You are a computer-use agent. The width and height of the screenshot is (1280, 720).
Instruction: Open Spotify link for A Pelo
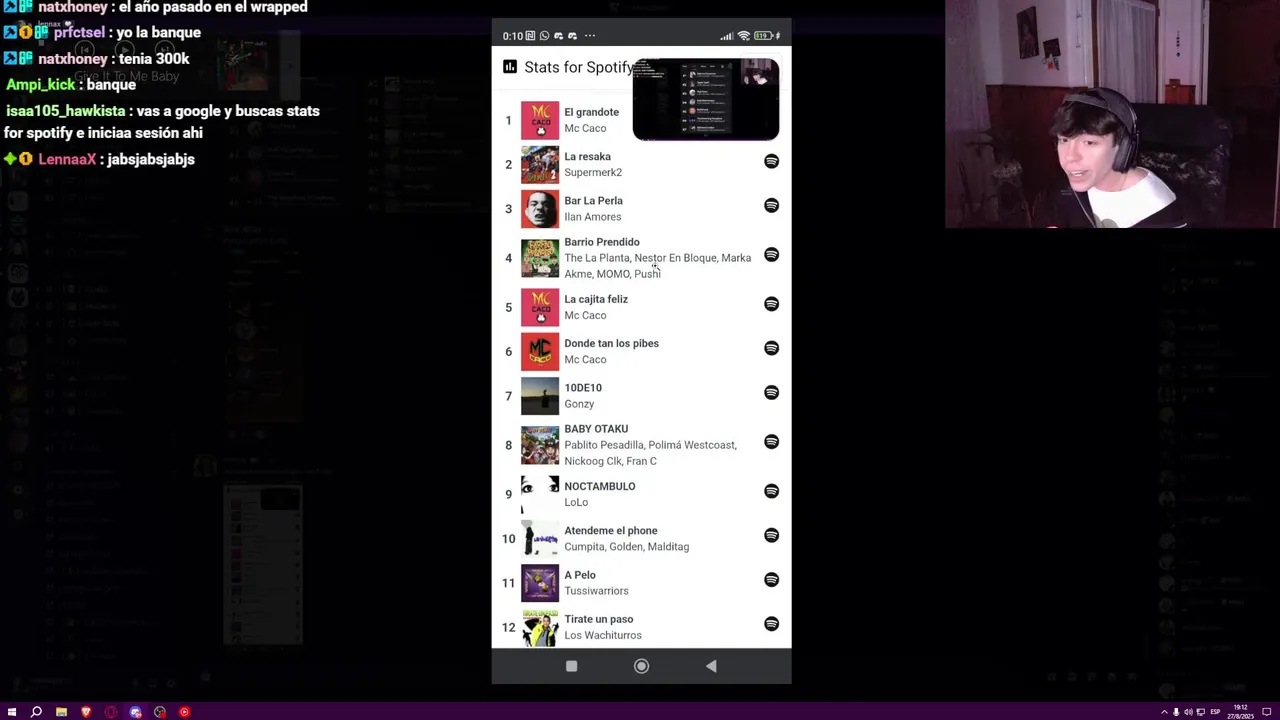771,580
